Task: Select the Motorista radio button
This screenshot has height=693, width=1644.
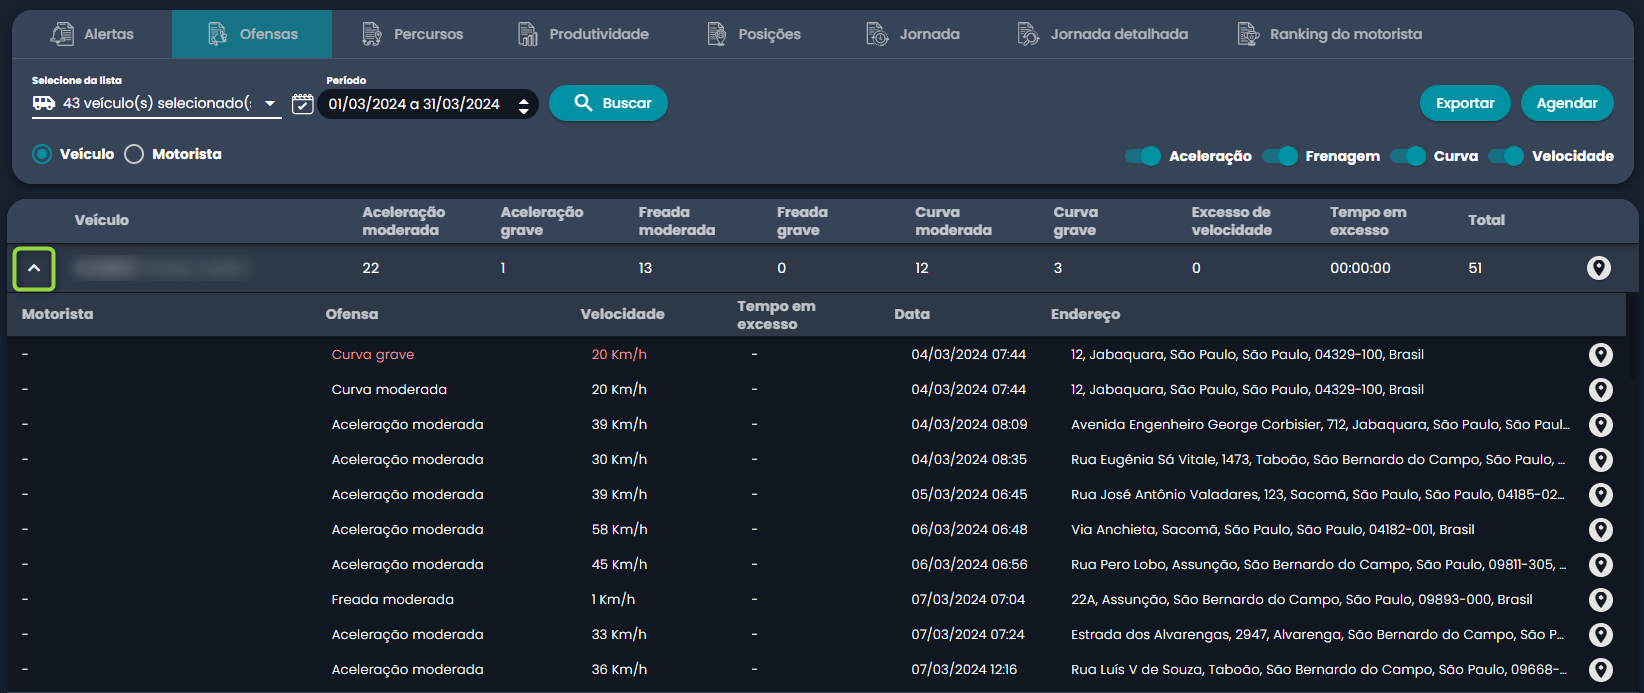Action: (134, 154)
